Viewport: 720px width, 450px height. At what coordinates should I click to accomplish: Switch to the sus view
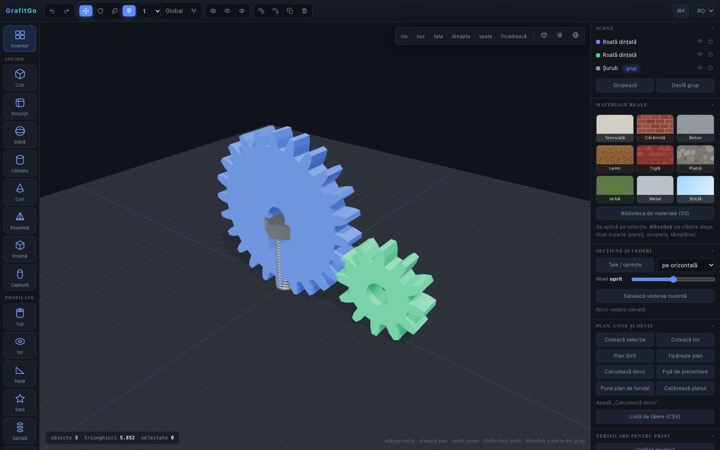tap(421, 36)
